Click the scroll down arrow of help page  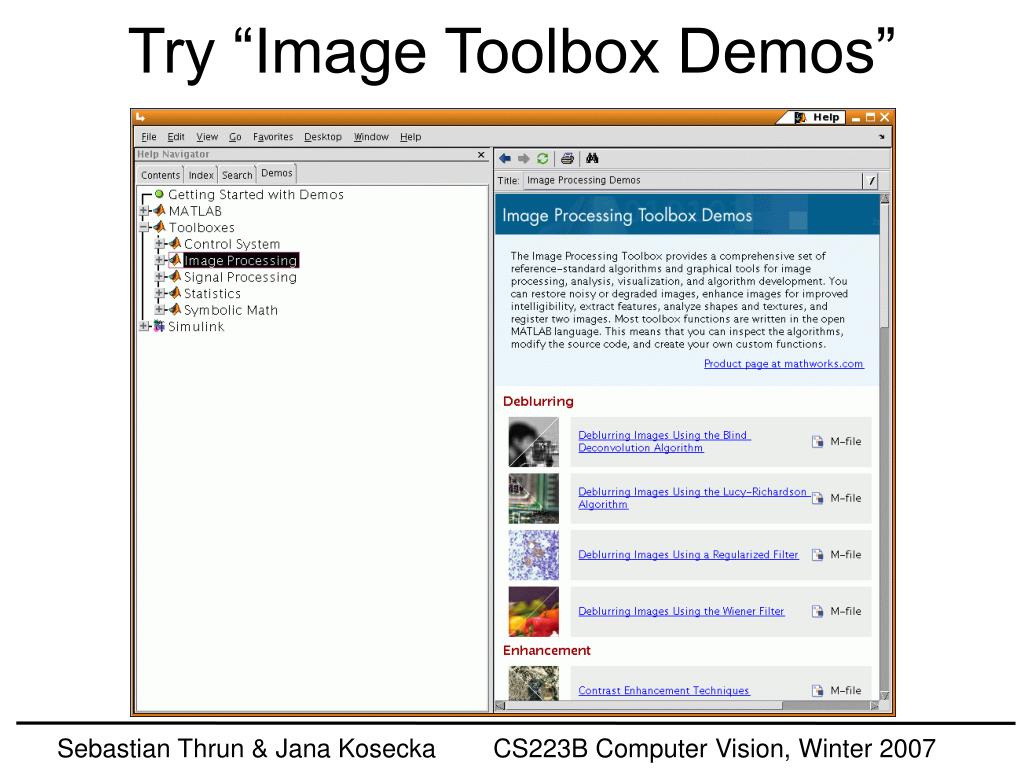click(884, 696)
